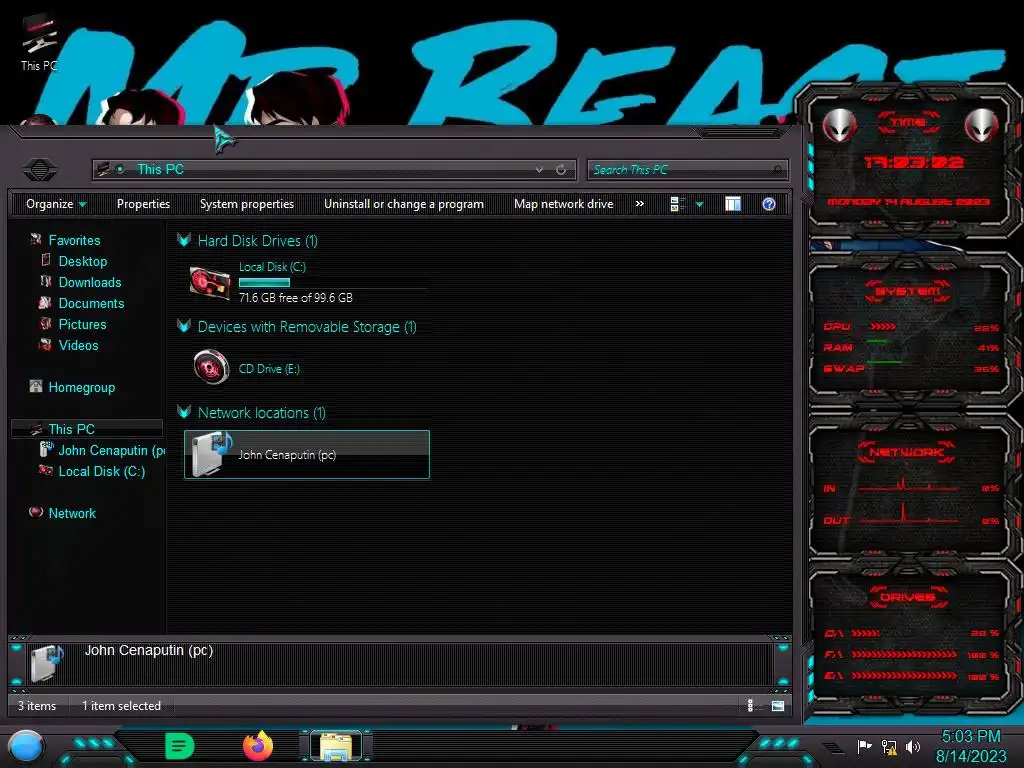Select Network in navigation pane

tap(72, 513)
